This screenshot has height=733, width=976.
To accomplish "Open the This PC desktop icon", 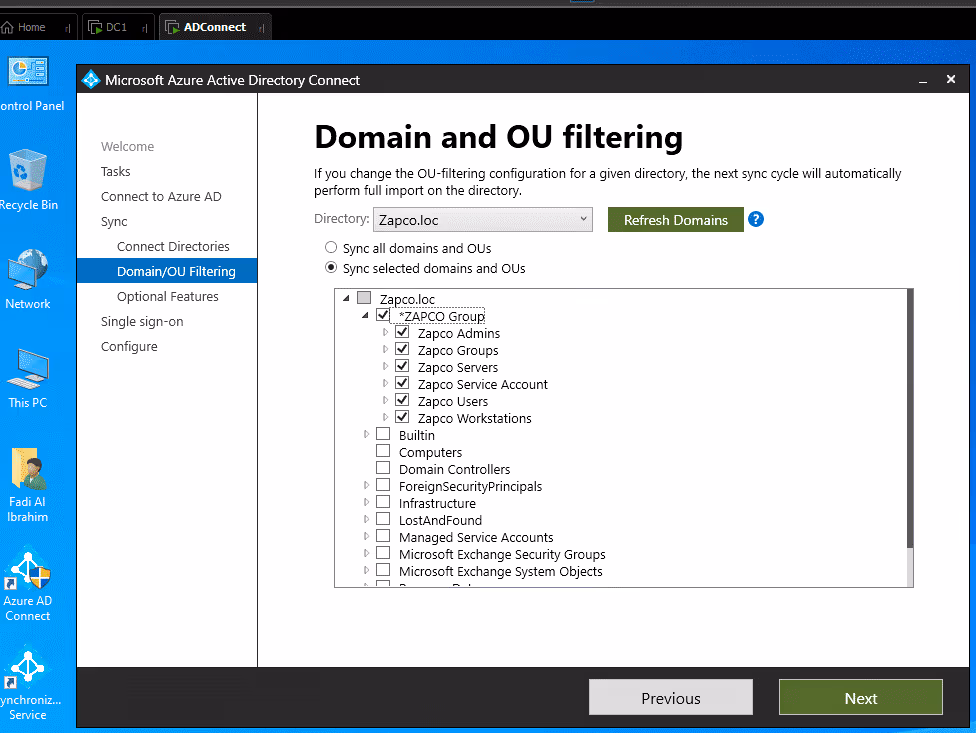I will point(28,368).
